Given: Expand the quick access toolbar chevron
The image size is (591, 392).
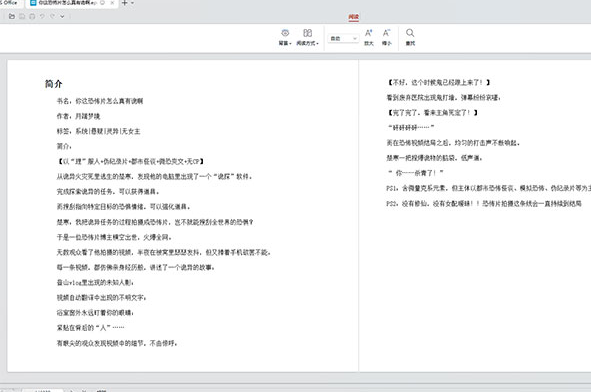Looking at the screenshot, I should click(x=62, y=16).
